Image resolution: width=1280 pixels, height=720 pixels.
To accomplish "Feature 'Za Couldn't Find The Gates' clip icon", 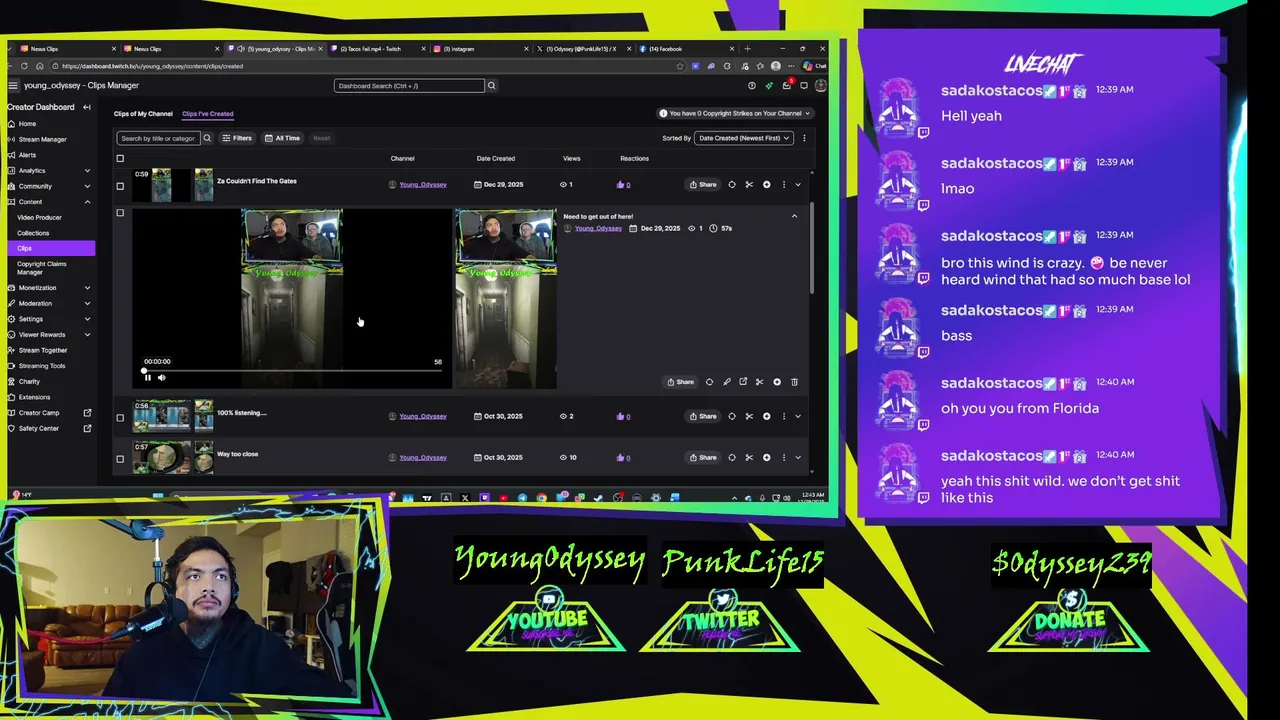I will point(732,185).
